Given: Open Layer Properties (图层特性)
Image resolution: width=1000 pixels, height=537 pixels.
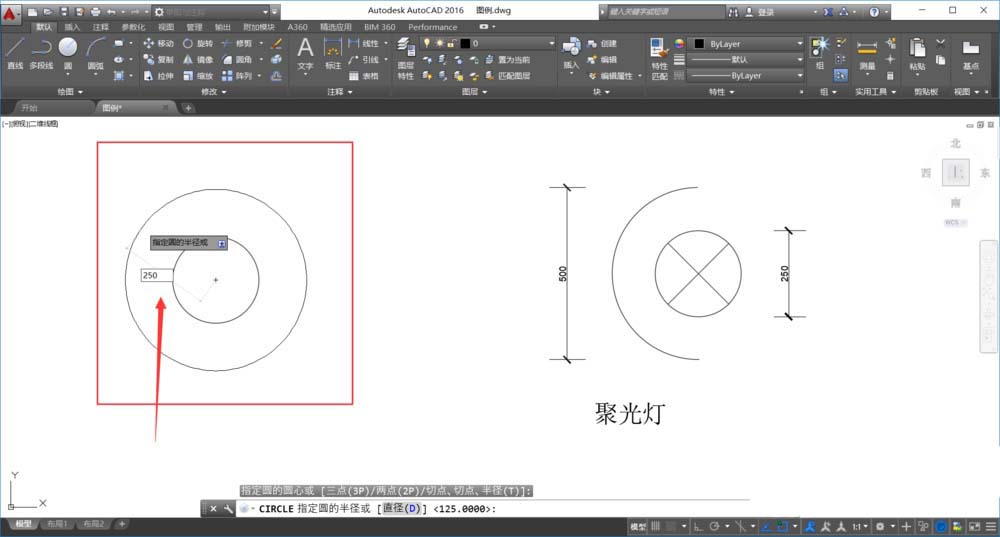Looking at the screenshot, I should pos(405,58).
